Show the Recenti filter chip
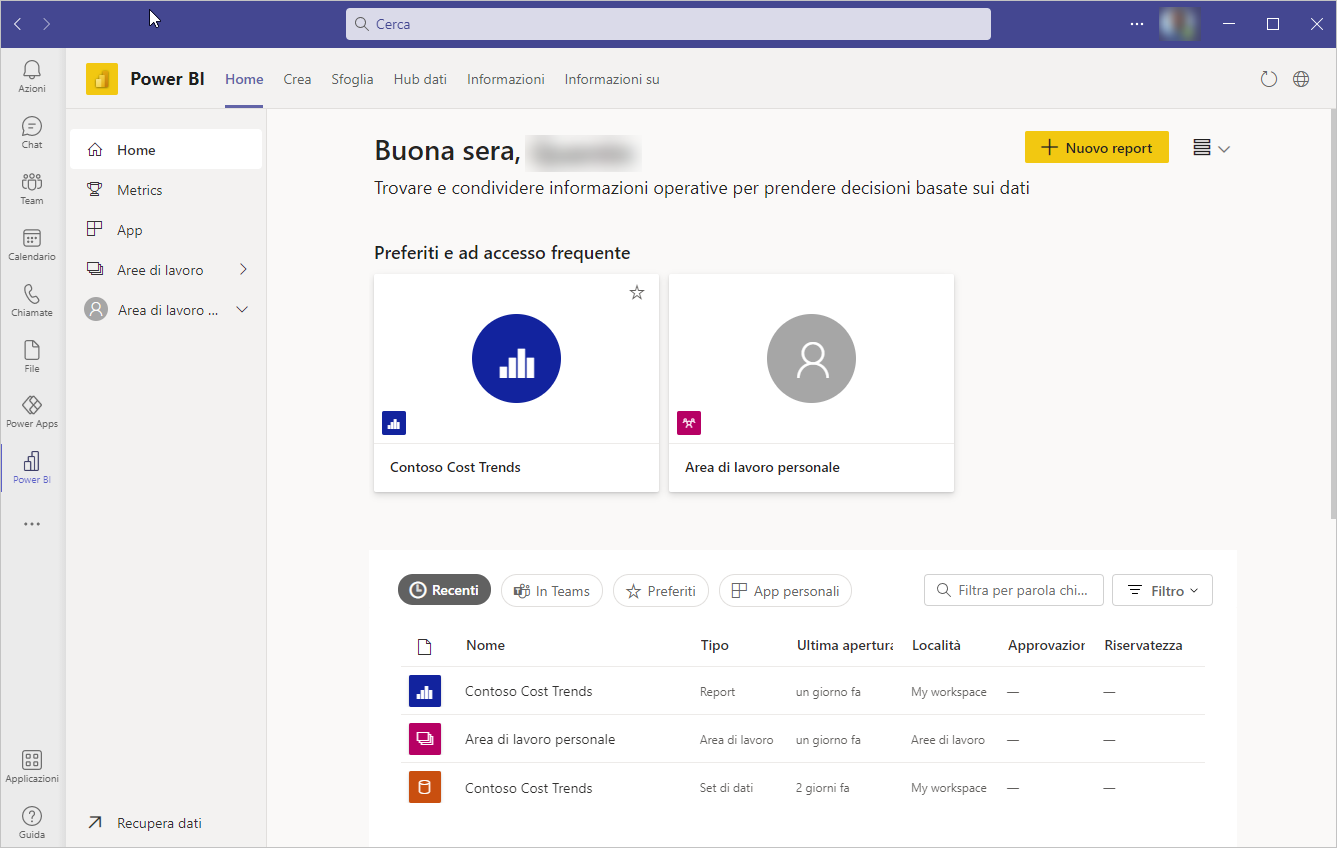This screenshot has width=1337, height=848. click(x=444, y=591)
